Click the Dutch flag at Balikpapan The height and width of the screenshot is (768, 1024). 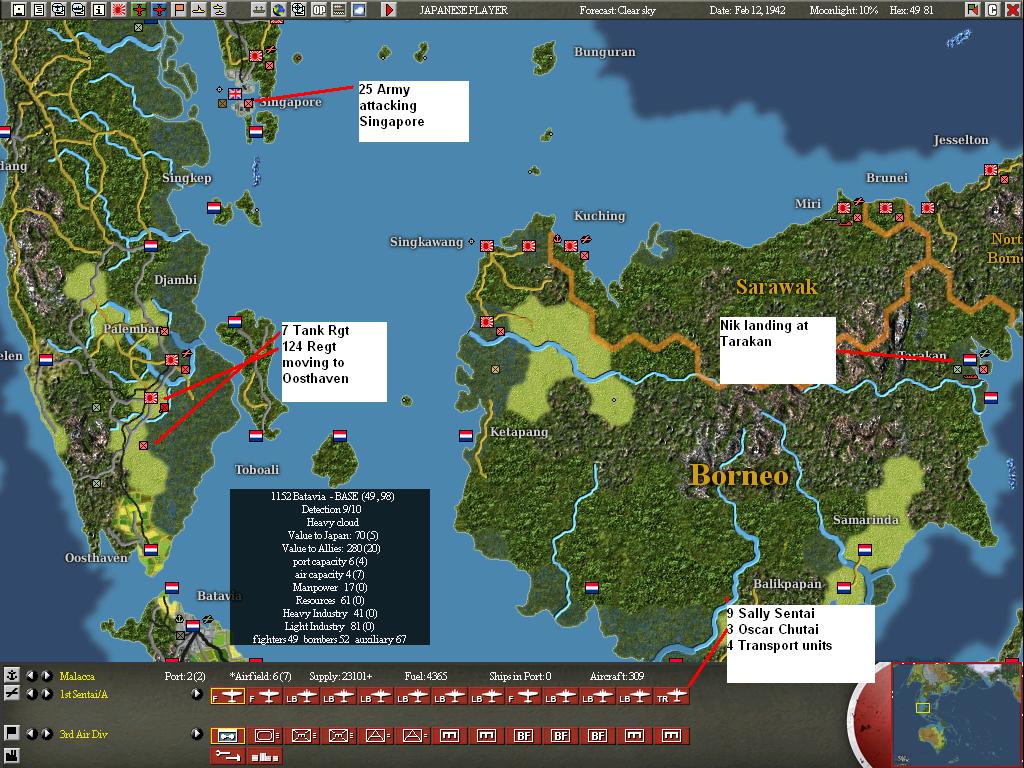coord(844,587)
